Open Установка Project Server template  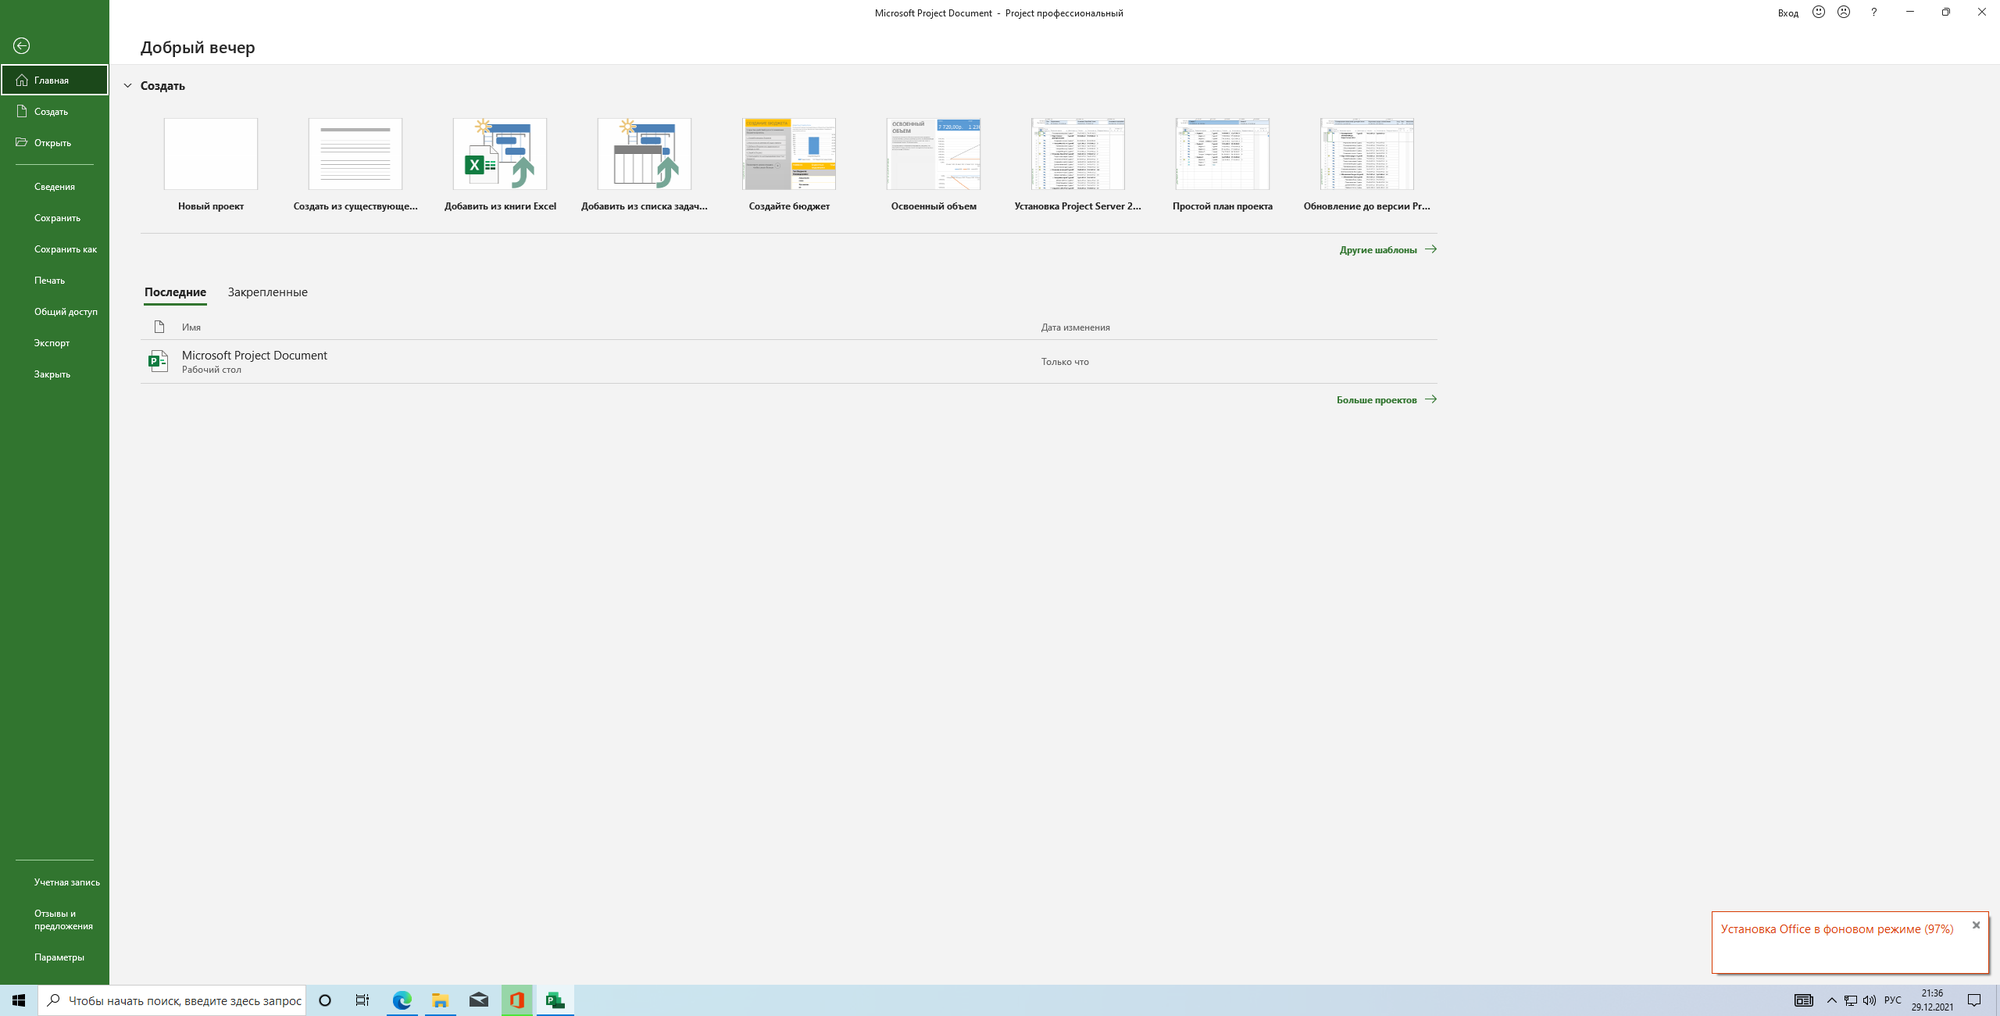[1078, 165]
